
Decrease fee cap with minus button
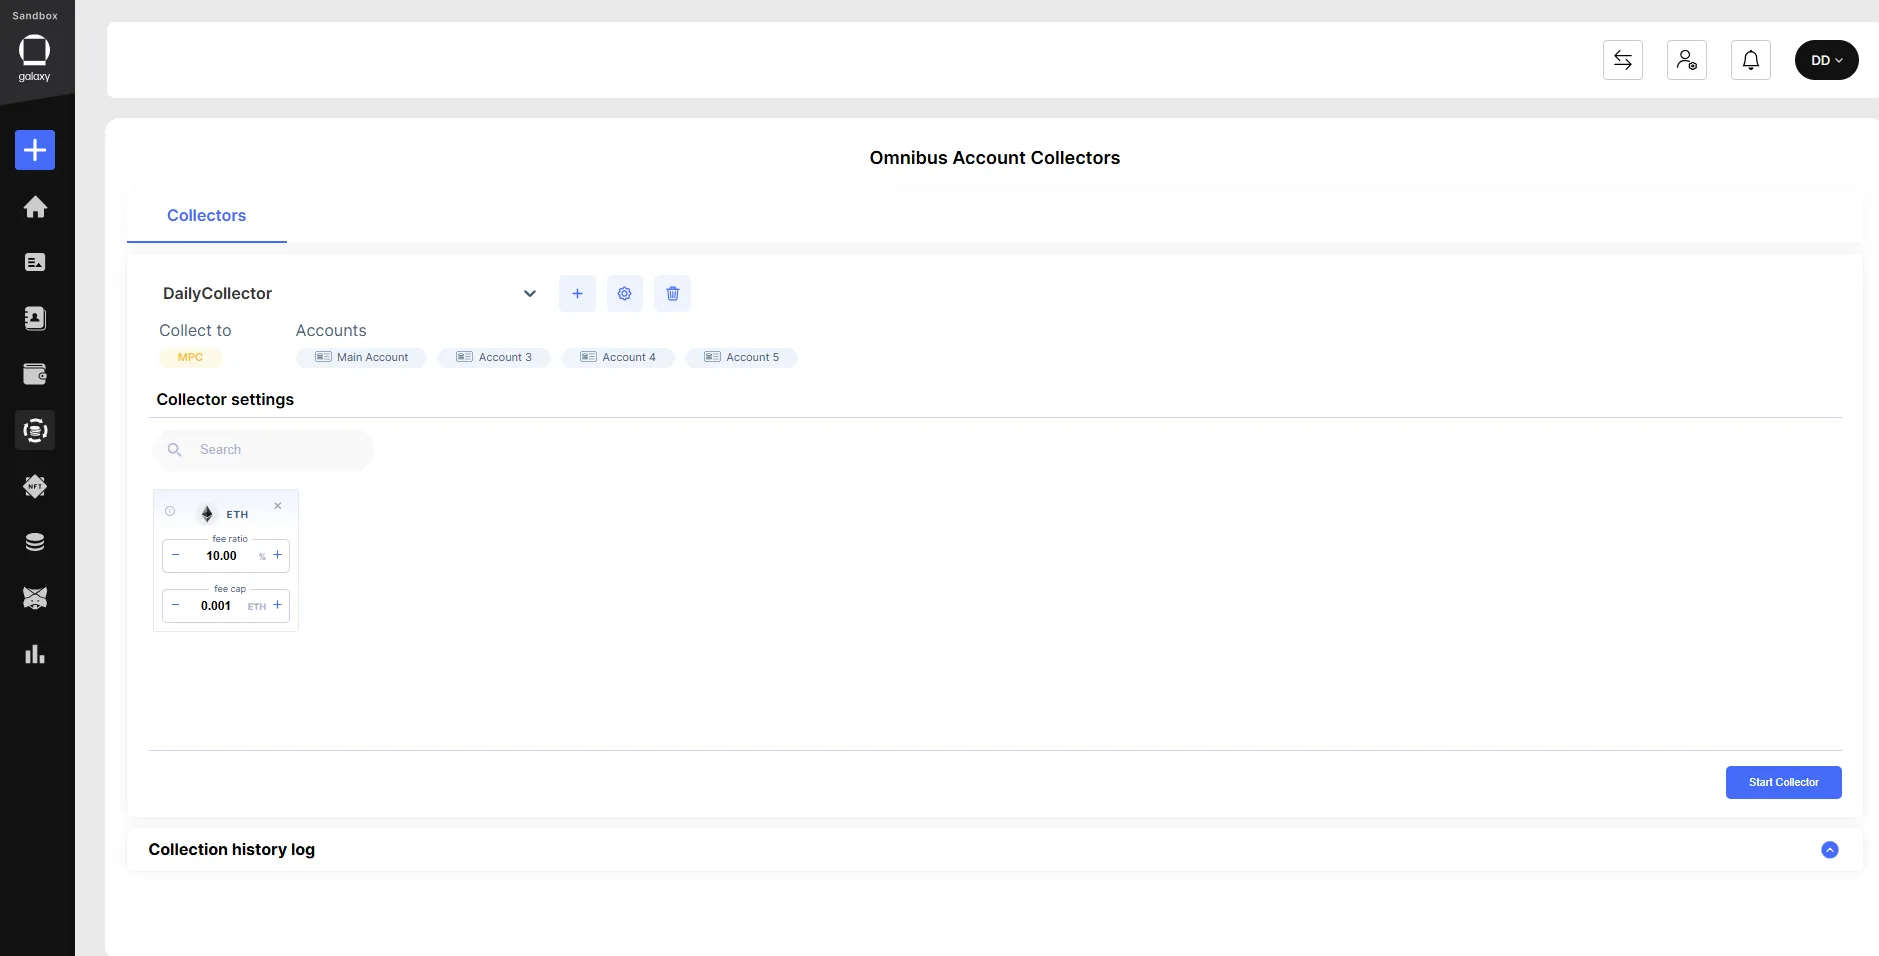(176, 605)
